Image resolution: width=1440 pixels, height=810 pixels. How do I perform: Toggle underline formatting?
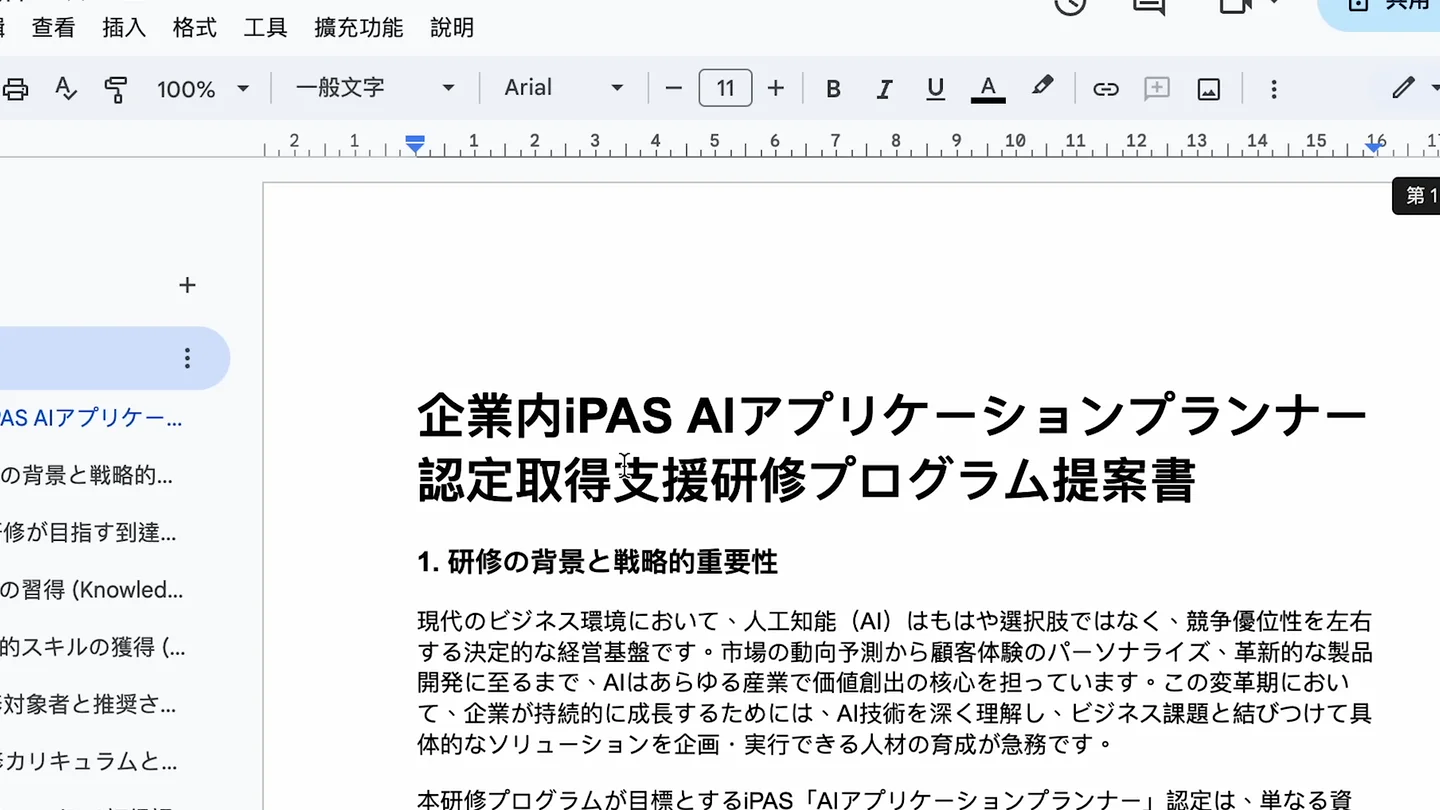[x=936, y=89]
